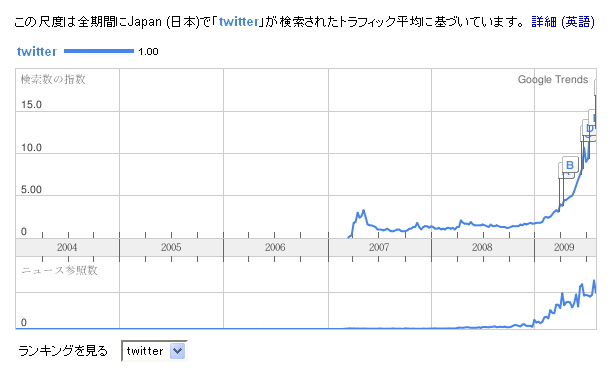The height and width of the screenshot is (375, 613).
Task: Click the 検索数の指数 axis title
Action: coord(53,79)
